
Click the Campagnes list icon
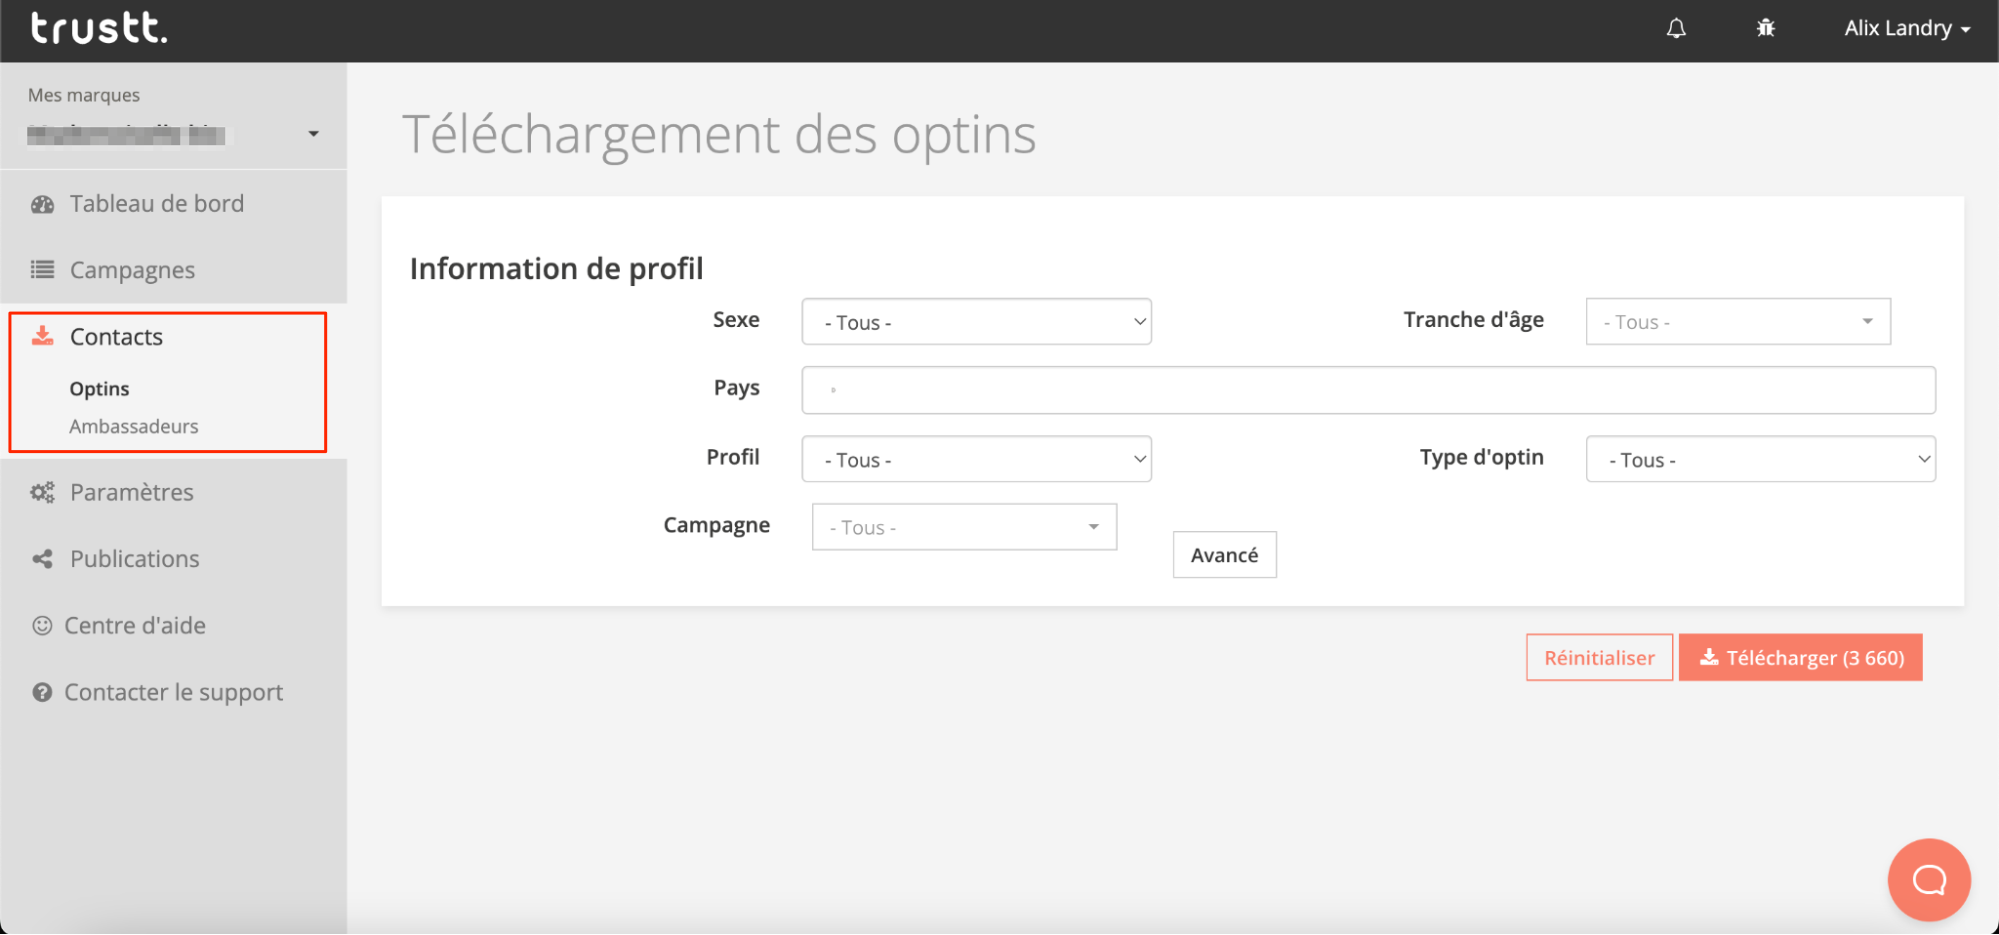[42, 270]
